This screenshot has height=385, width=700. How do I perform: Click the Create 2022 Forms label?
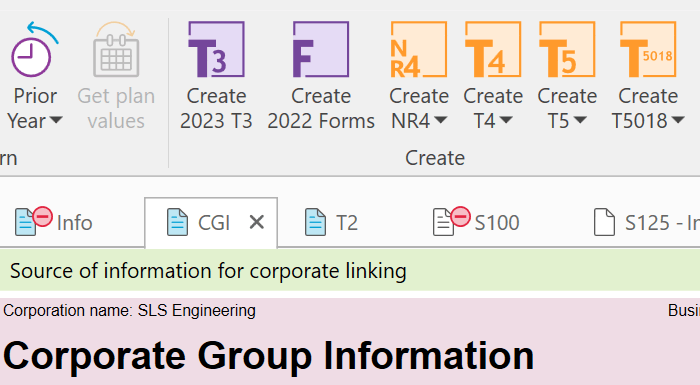[321, 109]
